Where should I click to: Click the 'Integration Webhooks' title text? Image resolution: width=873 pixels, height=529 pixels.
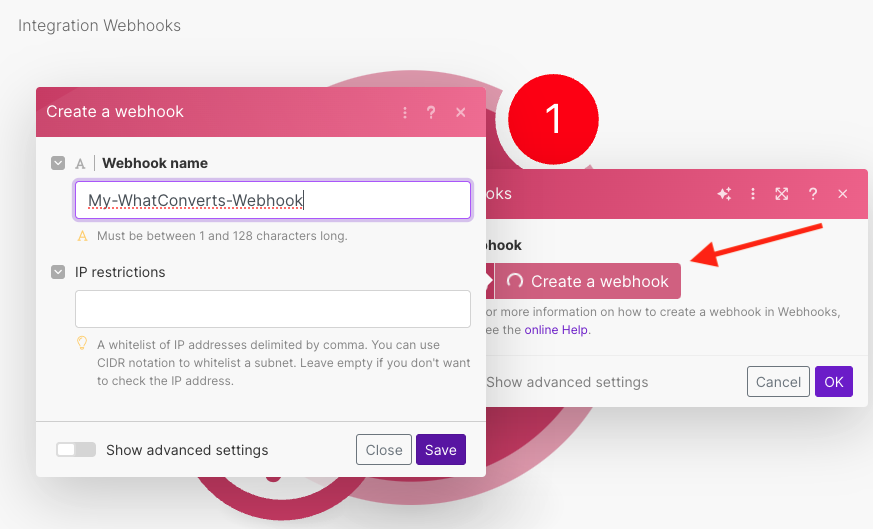pos(99,26)
